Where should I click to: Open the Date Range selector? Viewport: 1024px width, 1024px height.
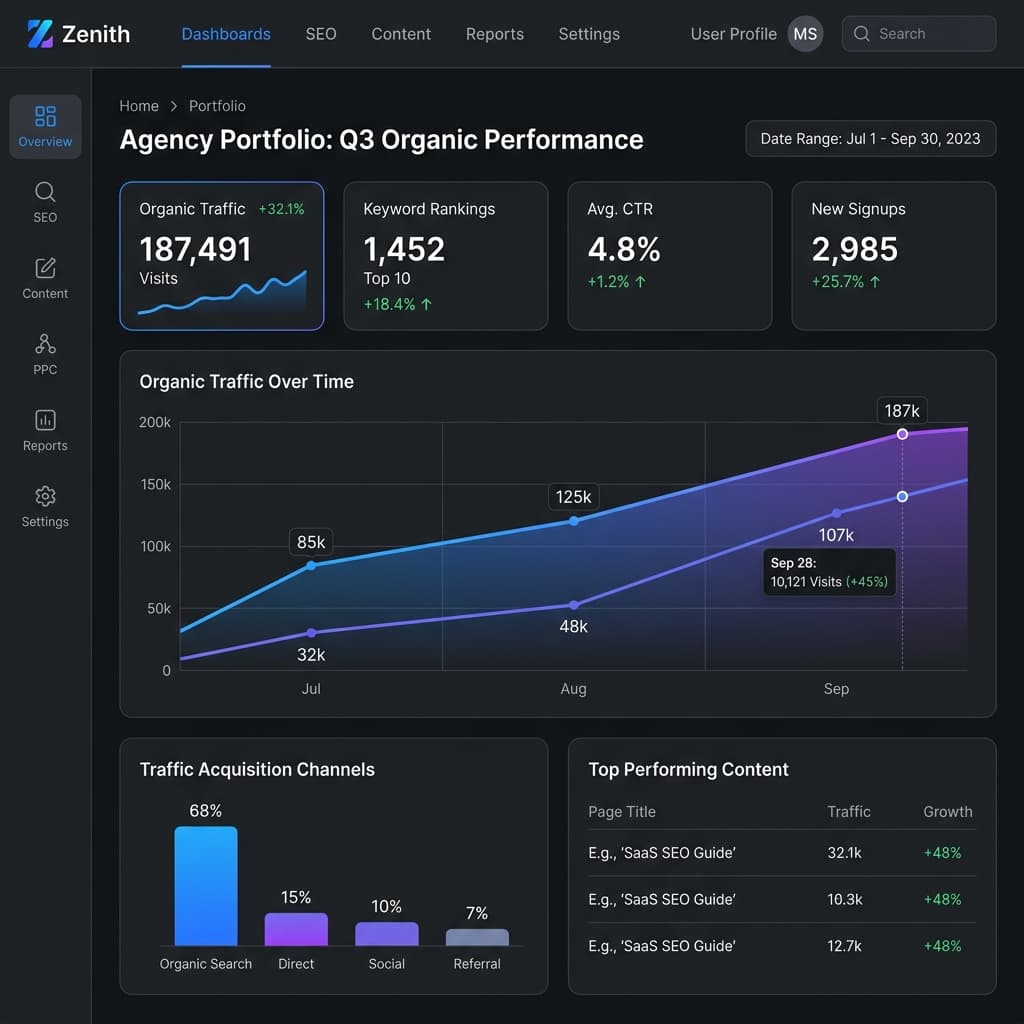point(871,138)
